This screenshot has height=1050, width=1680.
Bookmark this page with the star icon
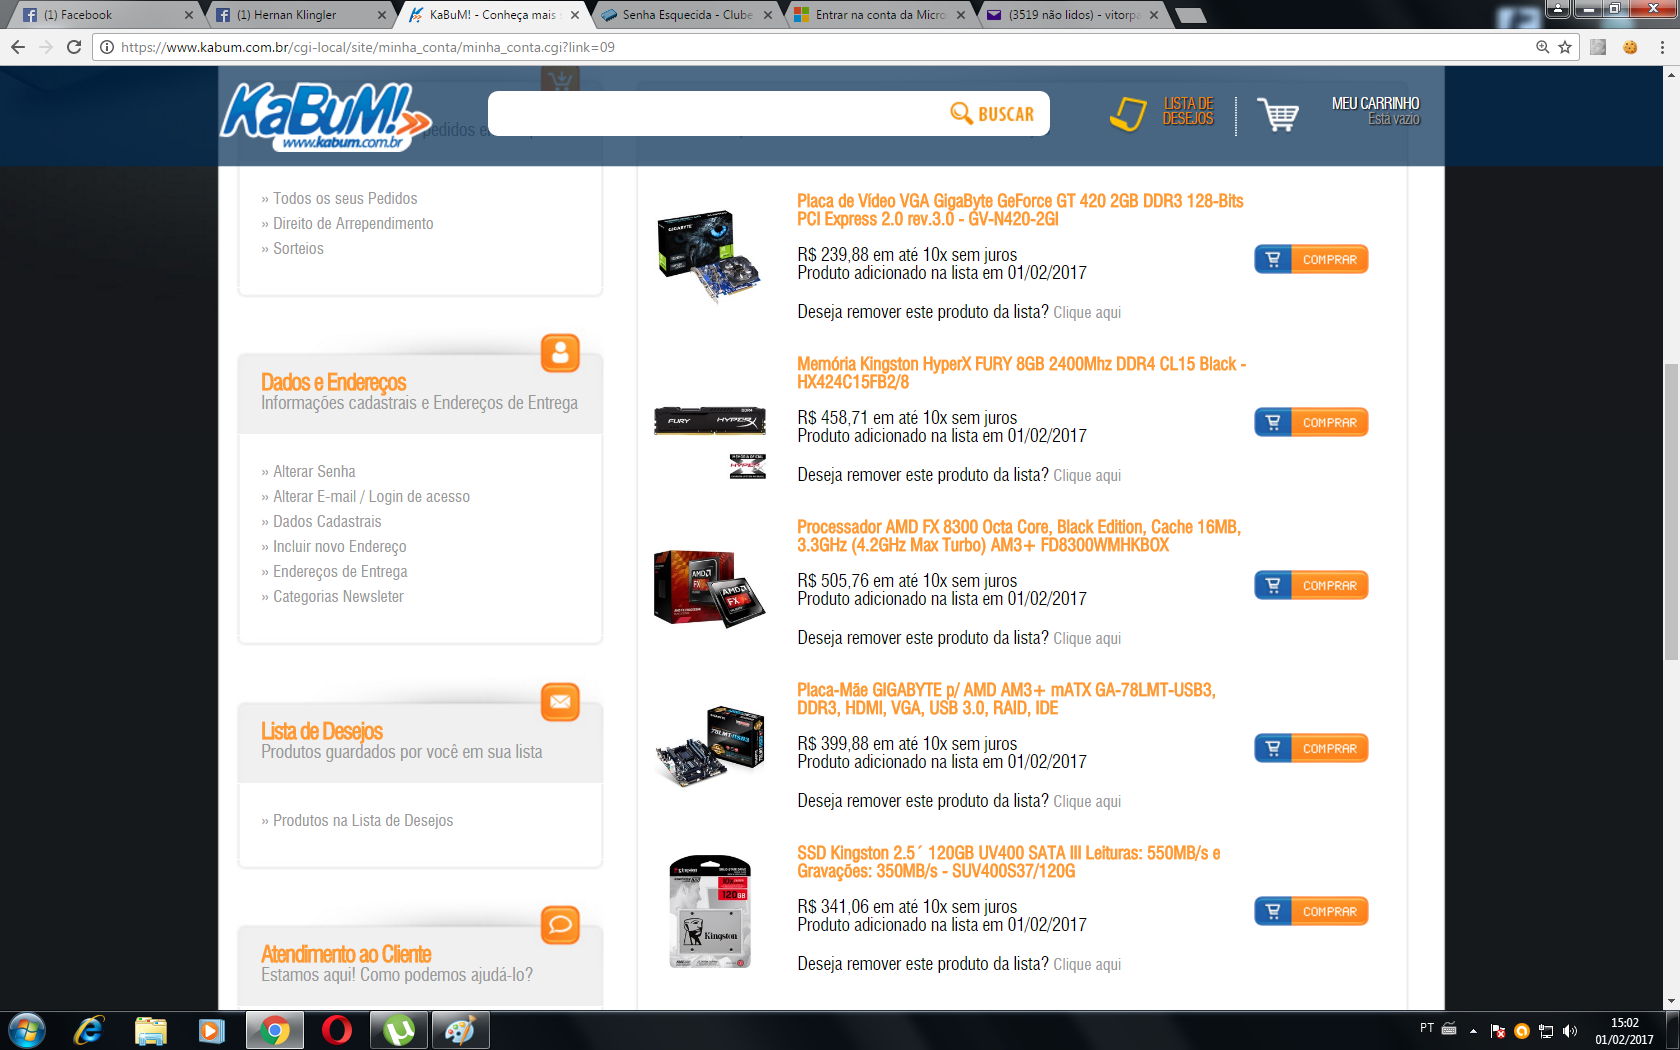(1565, 47)
